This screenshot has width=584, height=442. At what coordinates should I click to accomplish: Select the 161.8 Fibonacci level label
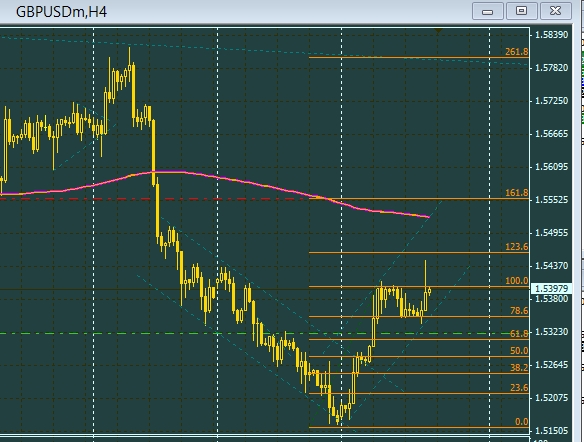(x=517, y=193)
